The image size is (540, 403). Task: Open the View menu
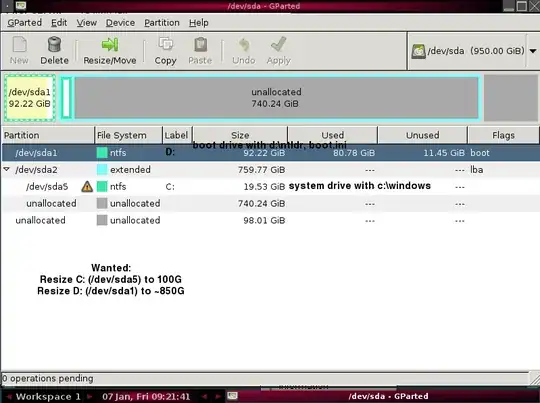[86, 23]
